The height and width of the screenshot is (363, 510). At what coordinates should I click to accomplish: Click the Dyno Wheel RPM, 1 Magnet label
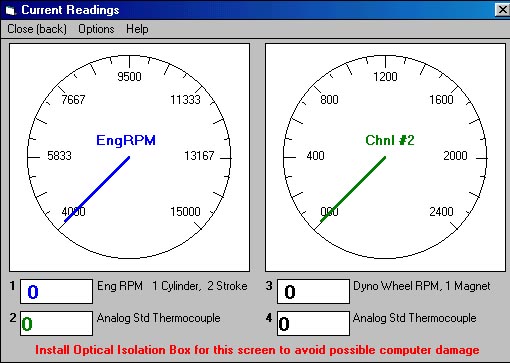(x=422, y=286)
